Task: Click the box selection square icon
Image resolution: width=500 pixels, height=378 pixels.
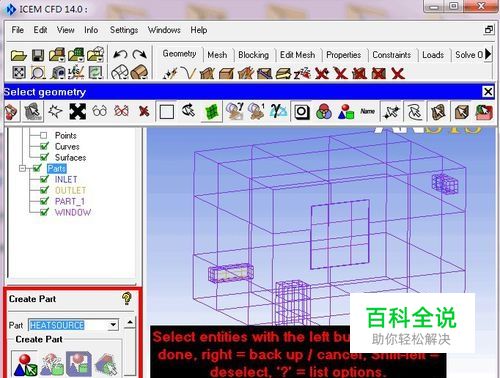Action: point(166,112)
